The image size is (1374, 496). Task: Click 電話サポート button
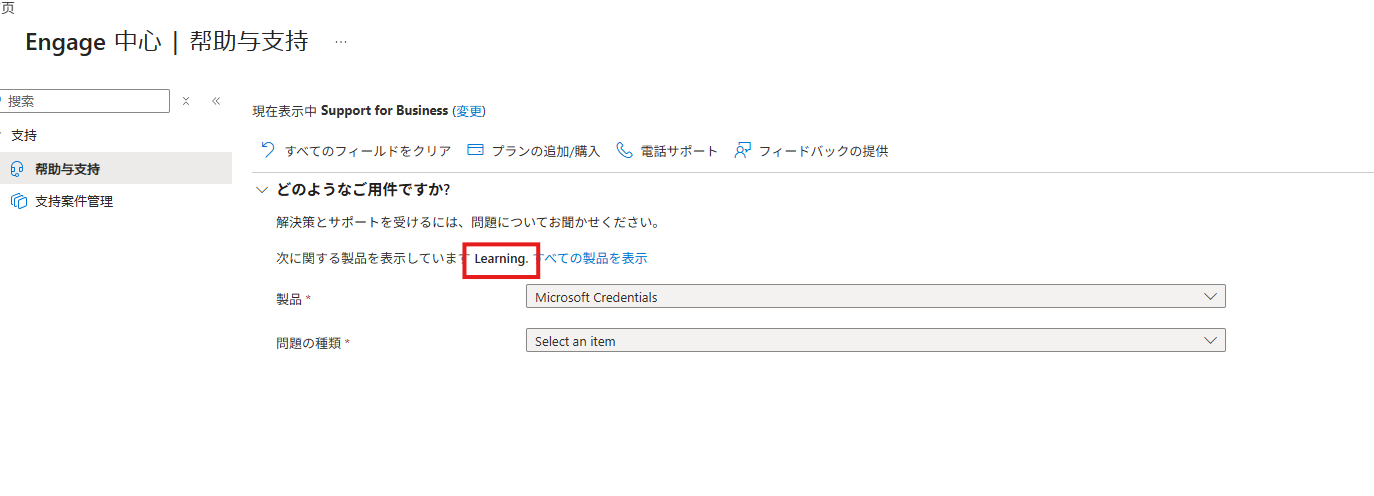pos(667,150)
